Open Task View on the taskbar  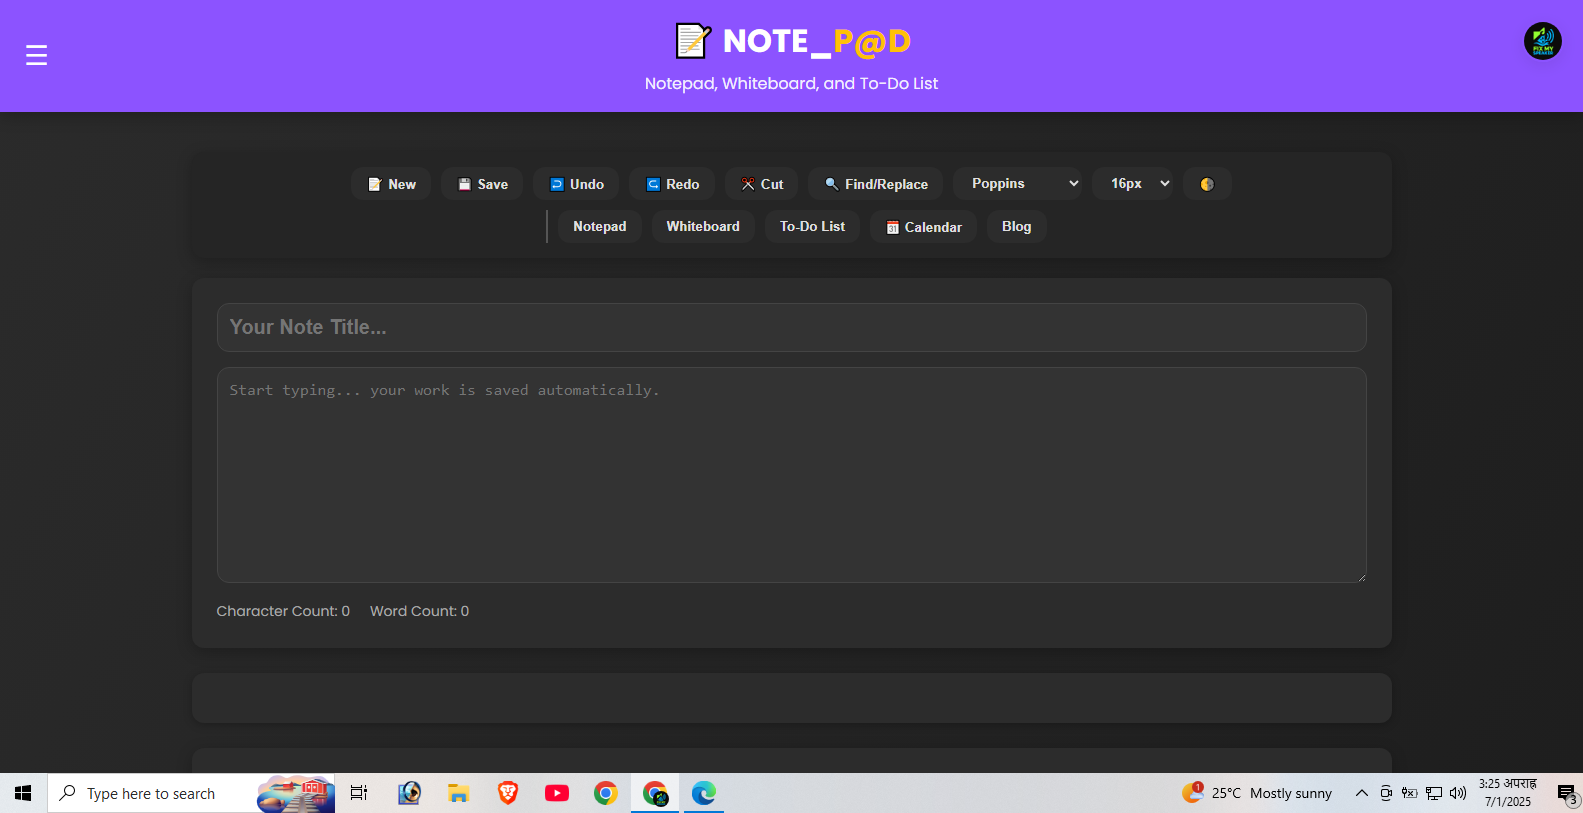click(359, 793)
